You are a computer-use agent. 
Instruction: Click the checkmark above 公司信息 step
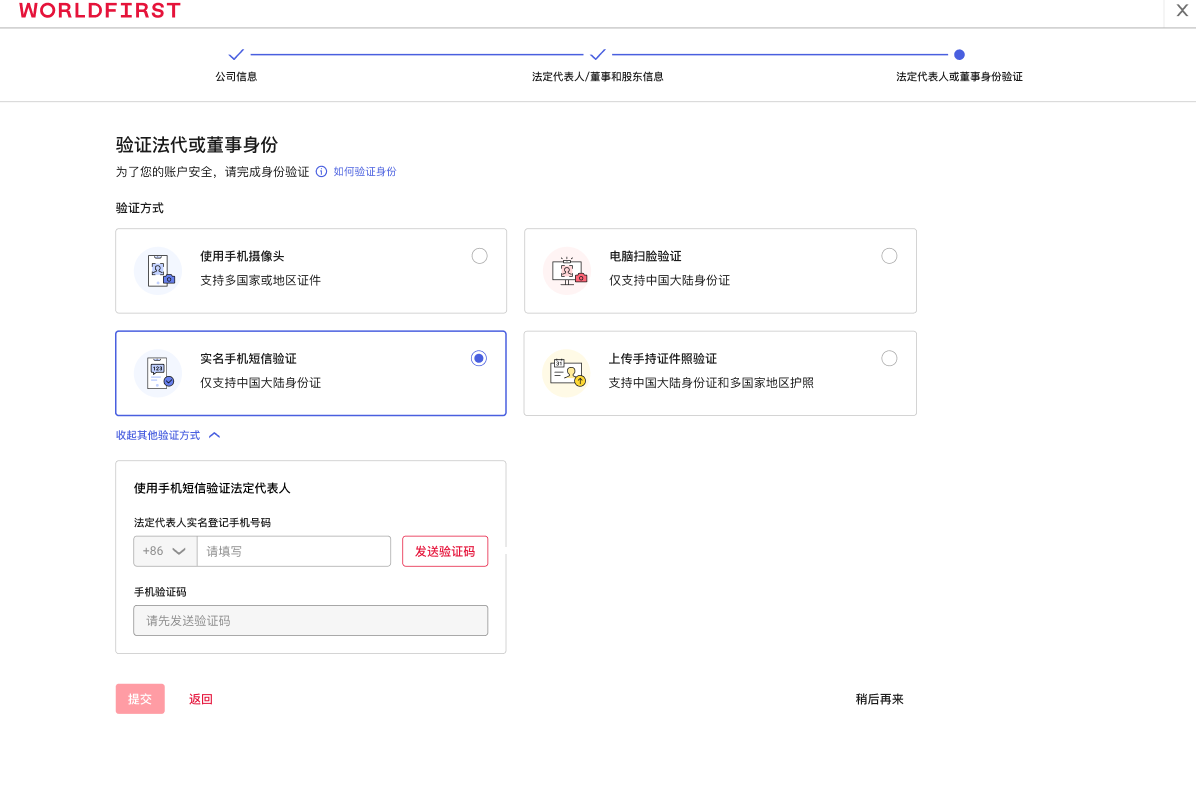pyautogui.click(x=236, y=55)
